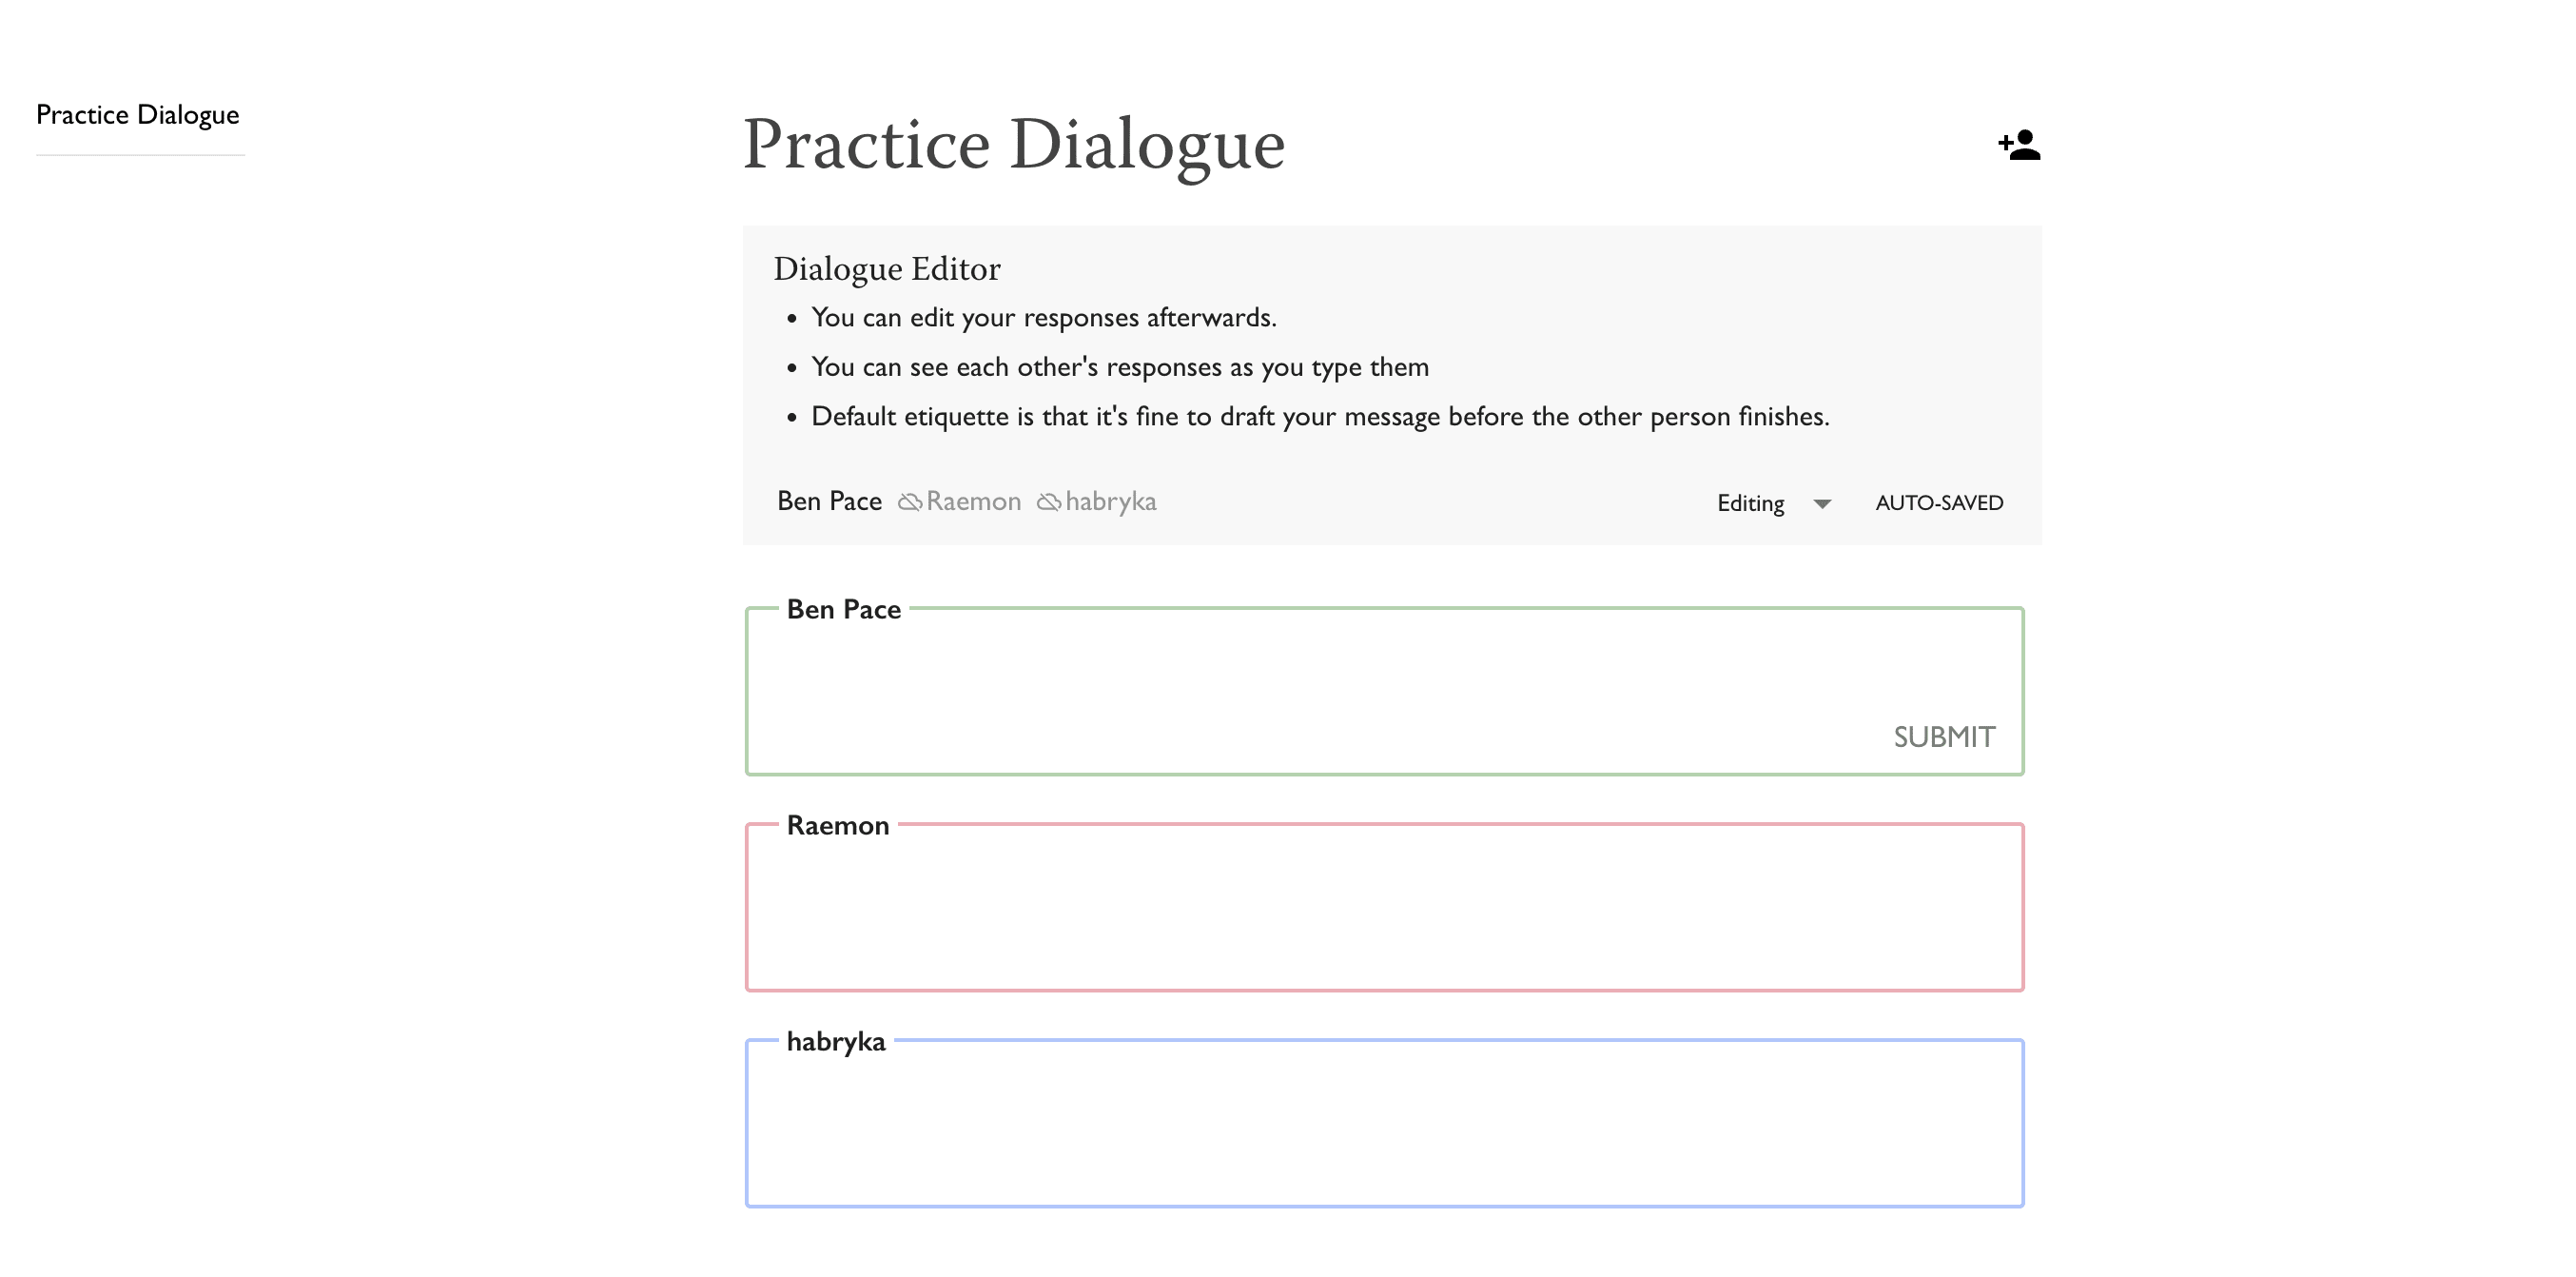The height and width of the screenshot is (1277, 2576).
Task: Open Practice Dialogue in the left sidebar
Action: [137, 115]
